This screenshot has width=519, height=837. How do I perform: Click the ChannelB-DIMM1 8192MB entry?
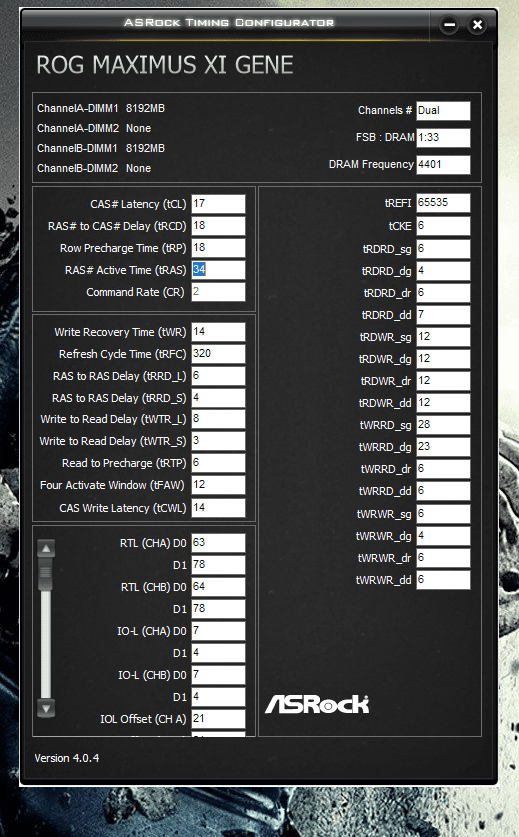point(101,148)
